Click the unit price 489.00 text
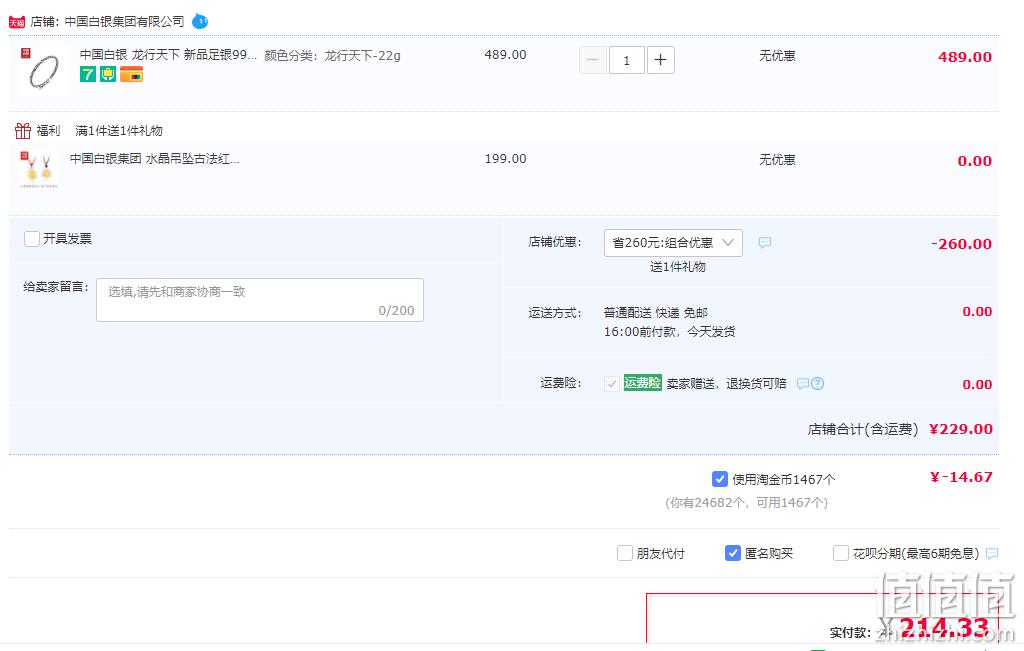The image size is (1024, 651). pos(505,55)
